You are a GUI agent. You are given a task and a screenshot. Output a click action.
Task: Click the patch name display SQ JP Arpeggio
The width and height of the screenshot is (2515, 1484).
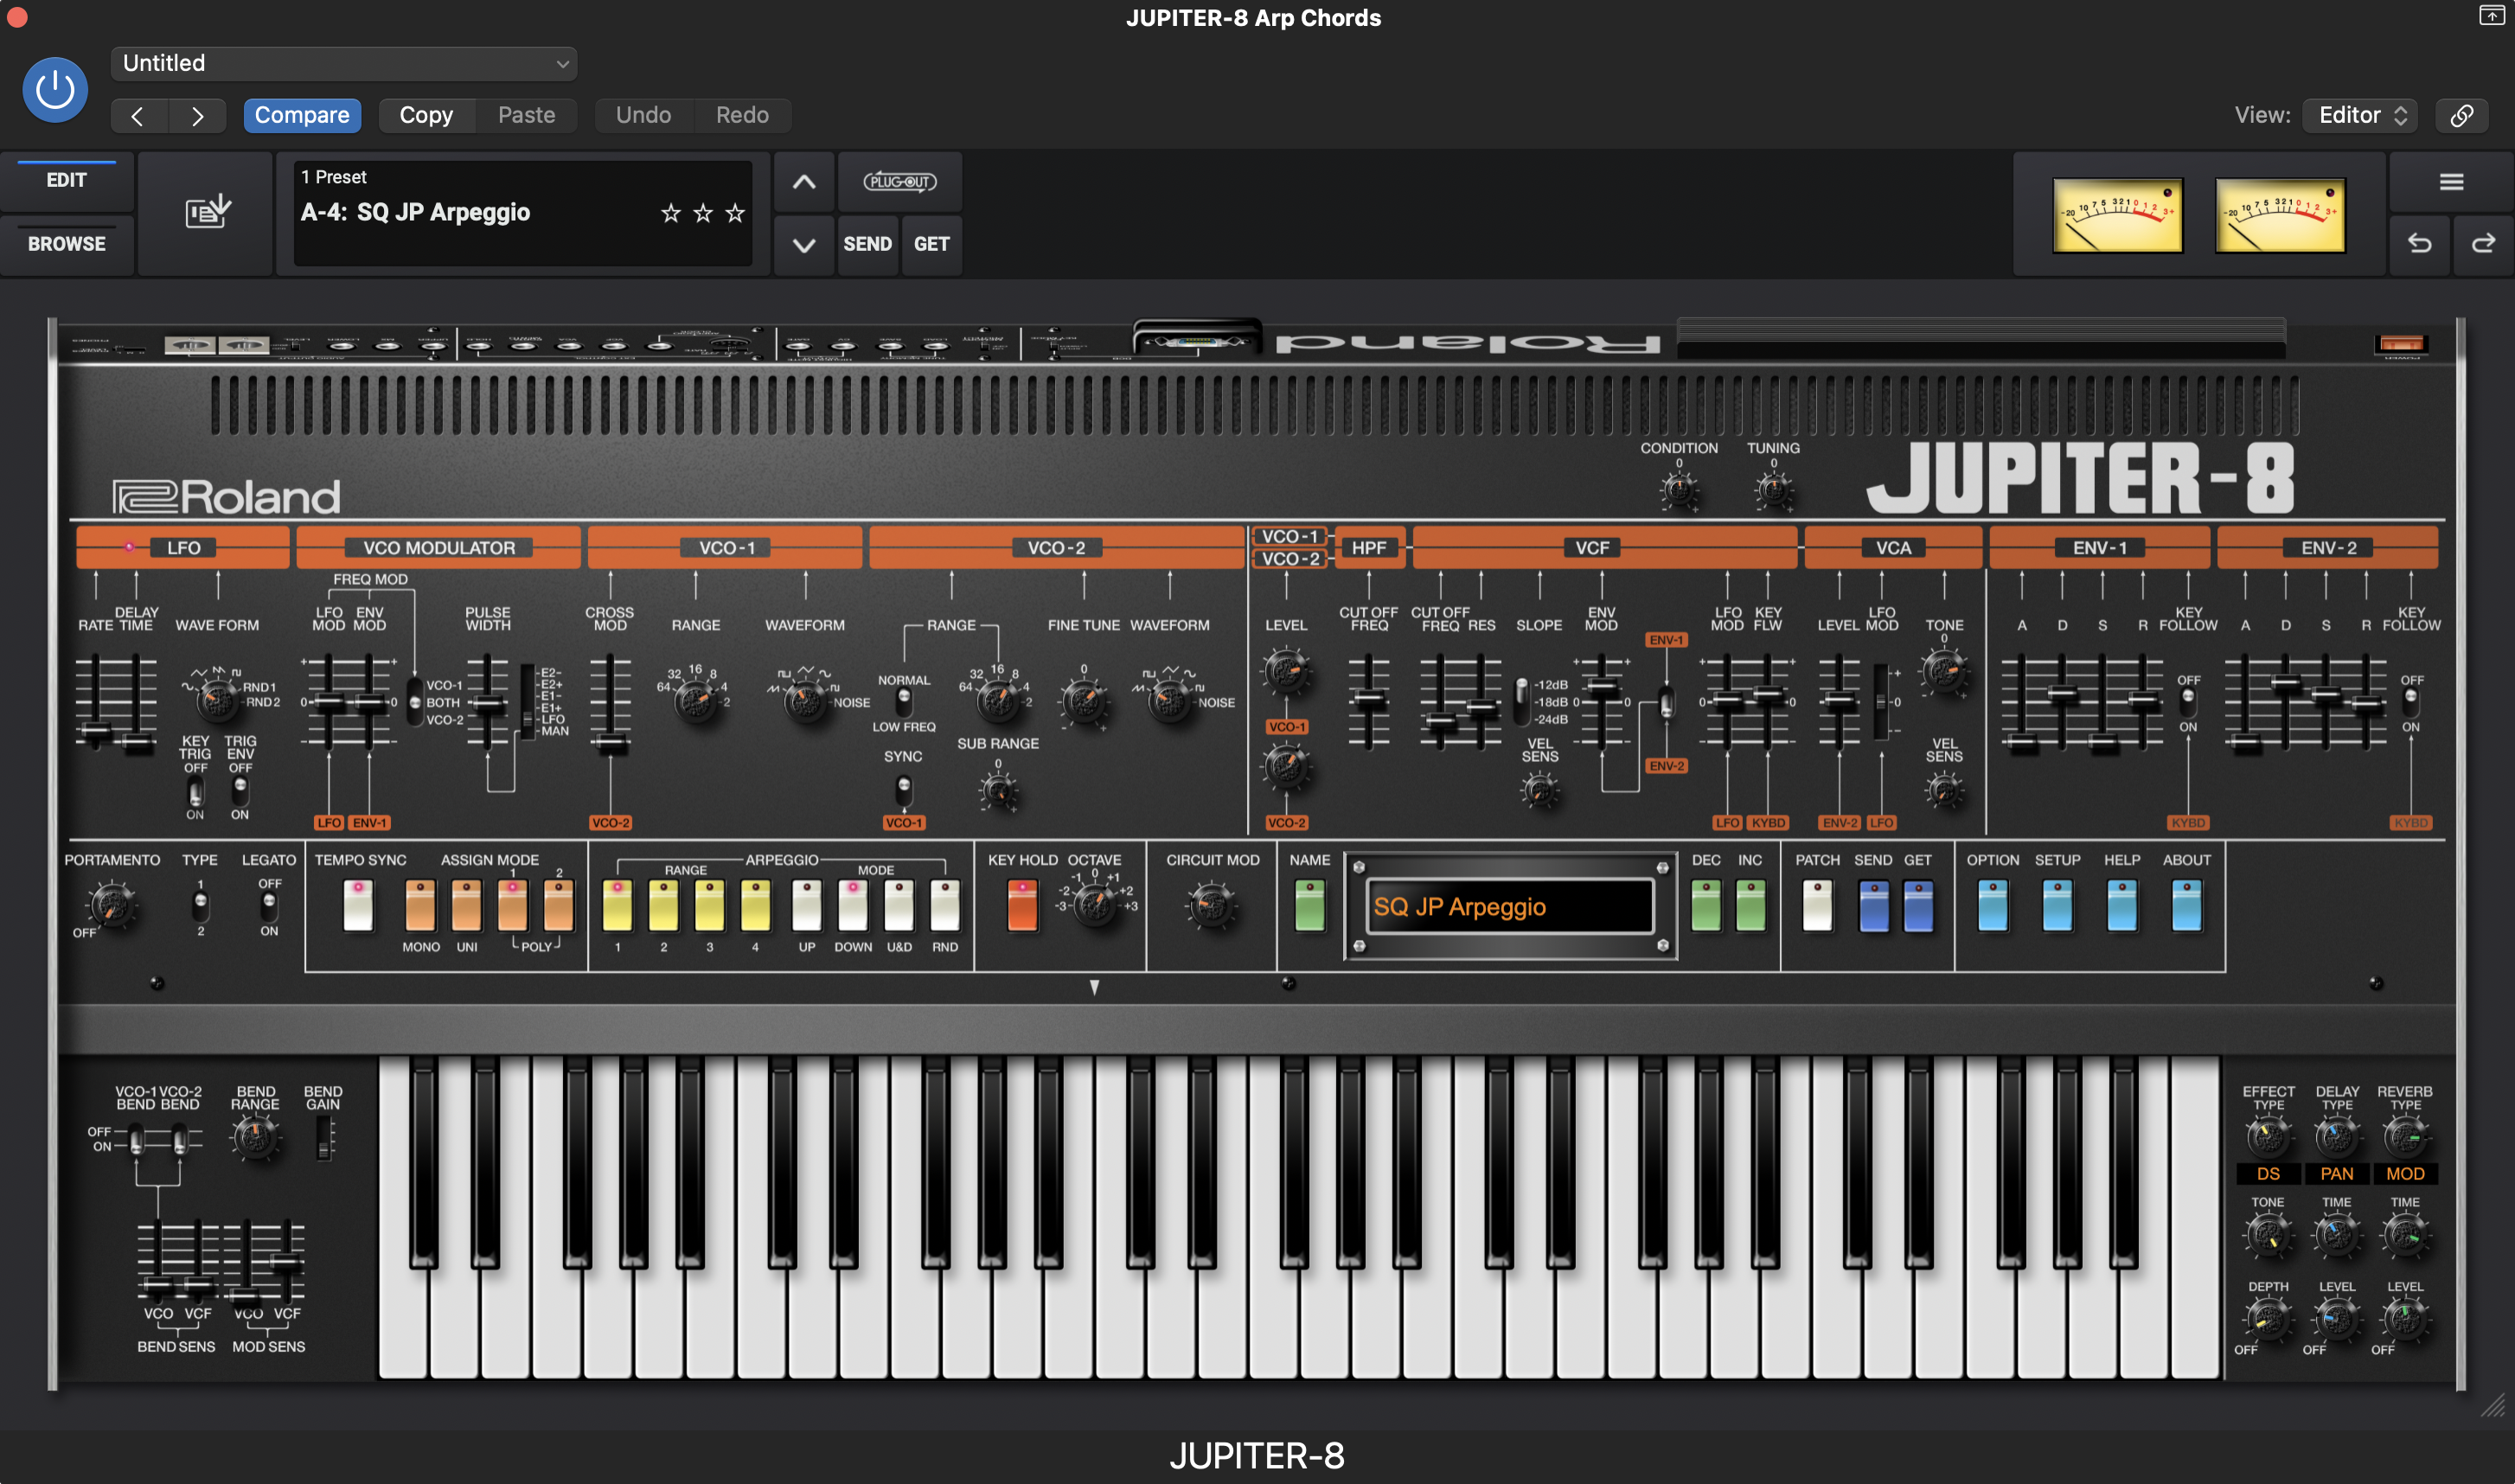tap(1510, 907)
